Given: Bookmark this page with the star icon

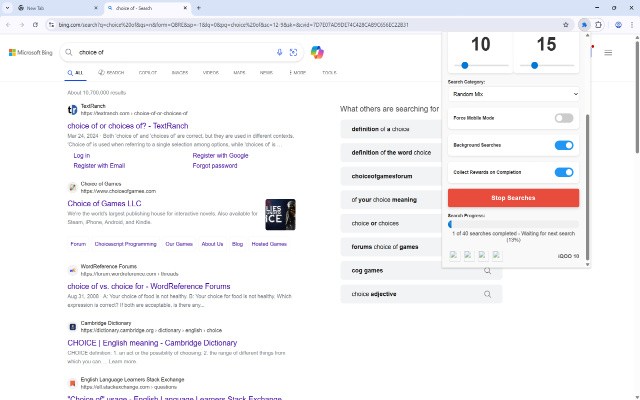Looking at the screenshot, I should click(x=566, y=25).
